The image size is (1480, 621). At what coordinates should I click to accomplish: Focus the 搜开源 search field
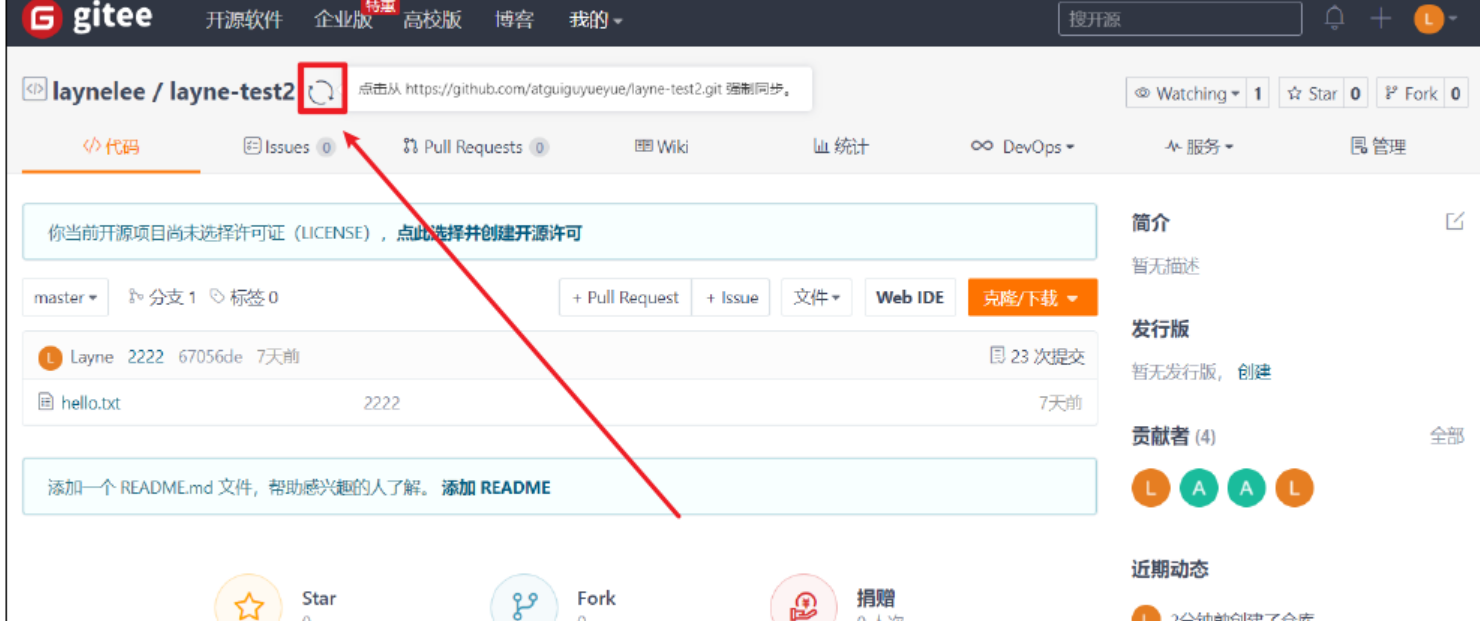pos(1180,19)
